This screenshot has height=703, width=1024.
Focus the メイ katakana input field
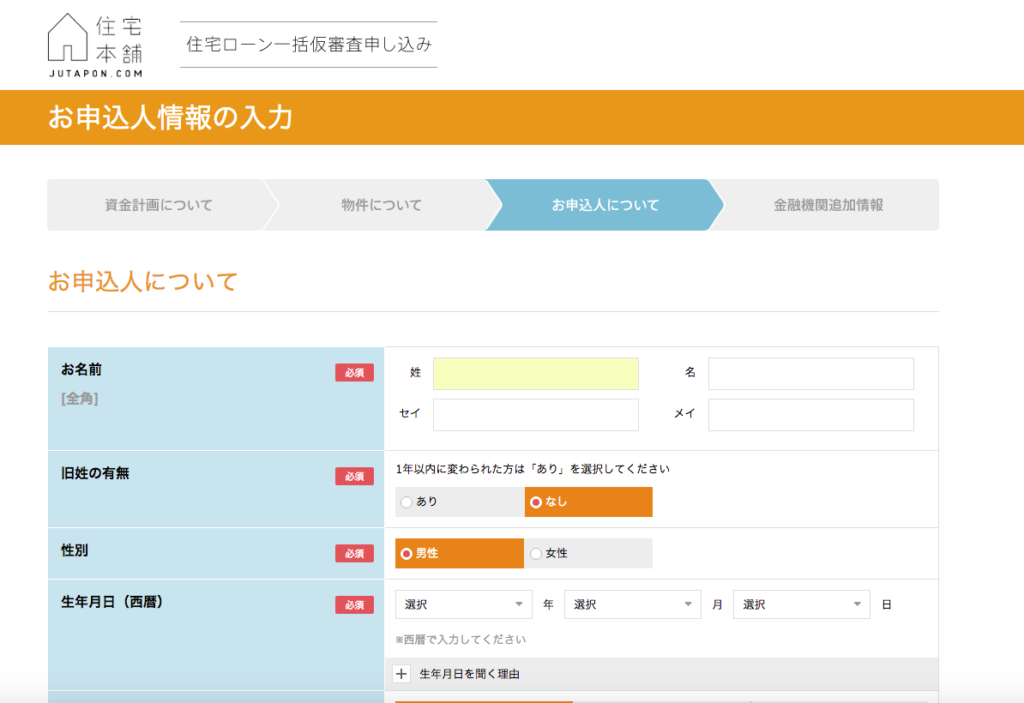(810, 414)
